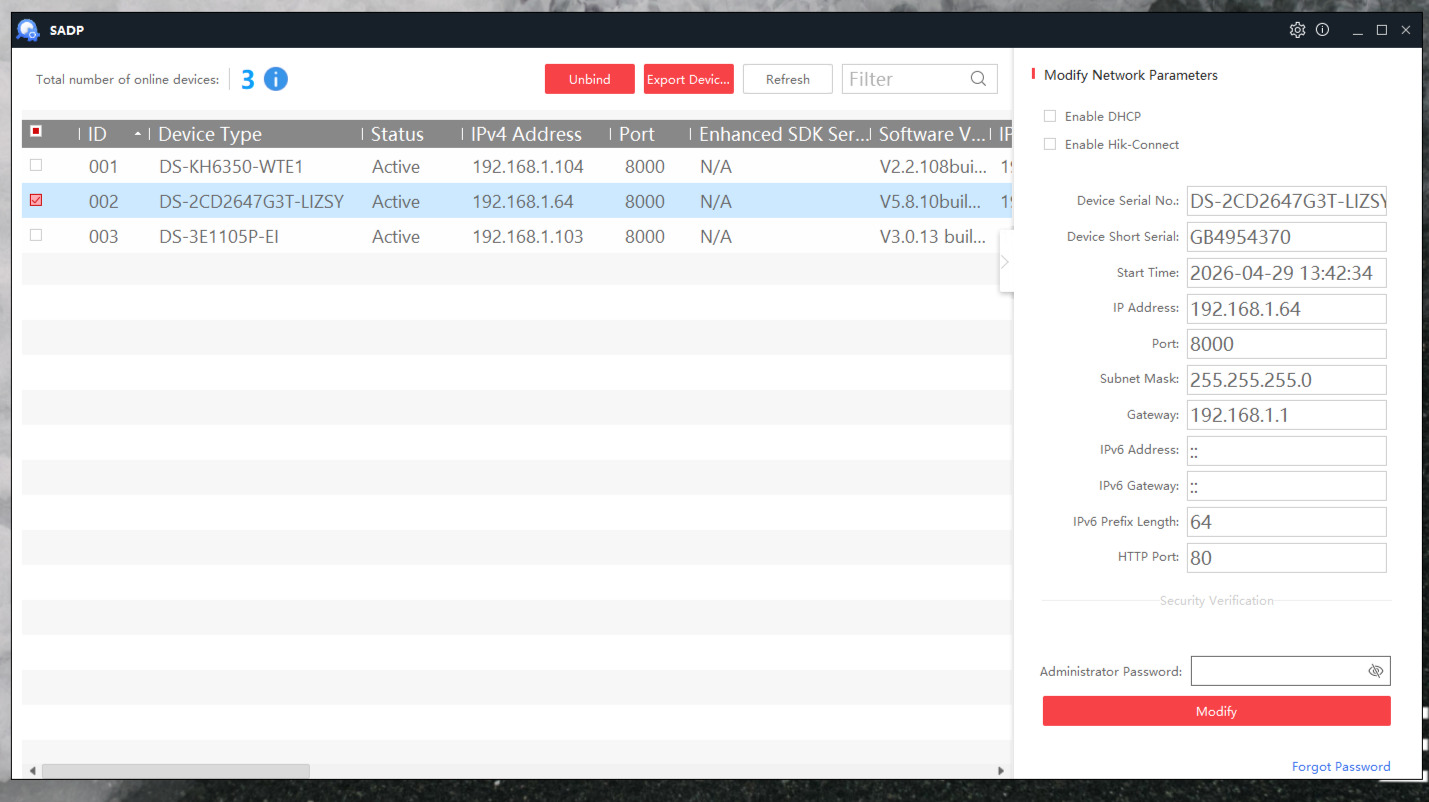Click software version V3.0.13 cell
This screenshot has width=1429, height=802.
coord(933,236)
